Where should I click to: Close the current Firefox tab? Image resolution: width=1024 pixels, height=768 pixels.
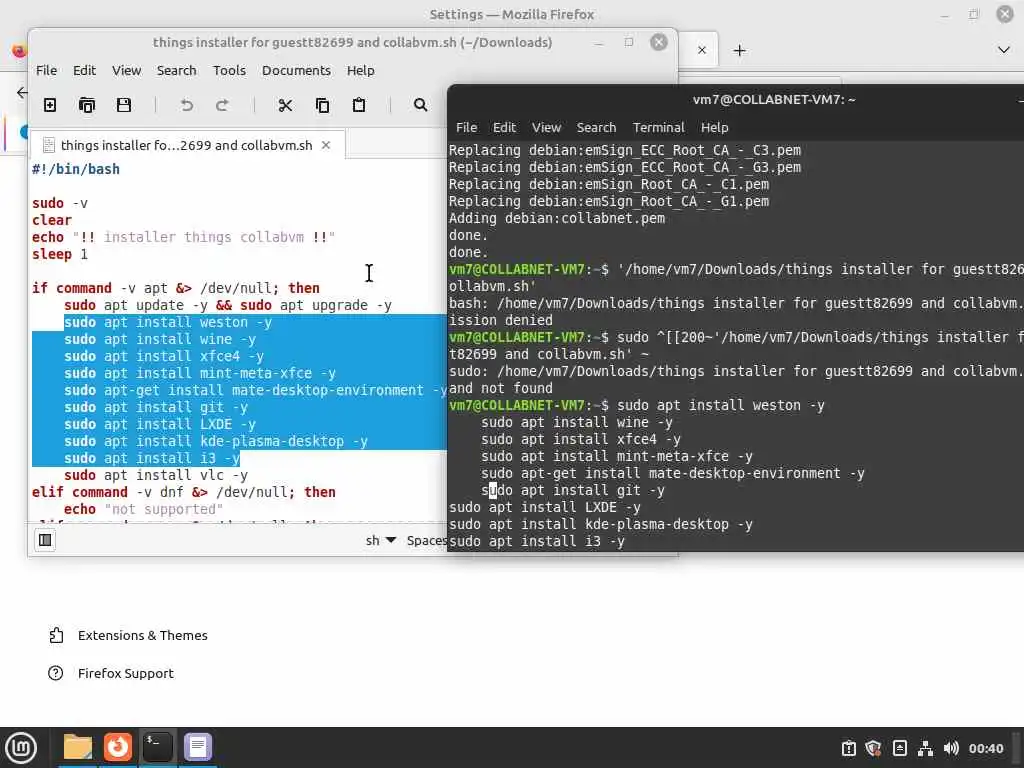[x=701, y=50]
